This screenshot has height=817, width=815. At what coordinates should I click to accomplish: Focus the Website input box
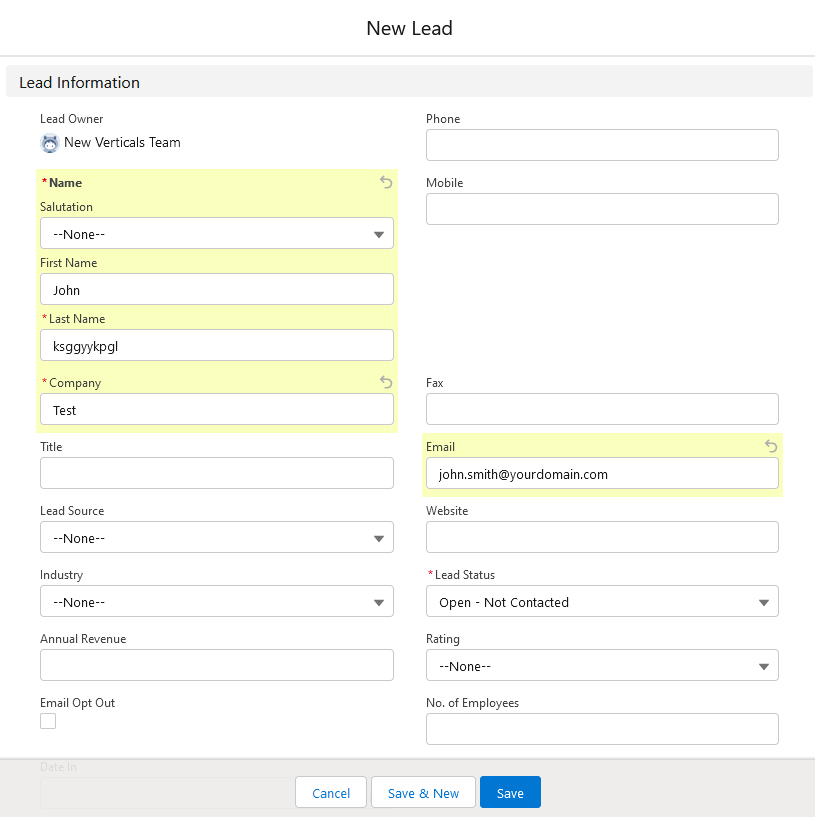coord(602,537)
